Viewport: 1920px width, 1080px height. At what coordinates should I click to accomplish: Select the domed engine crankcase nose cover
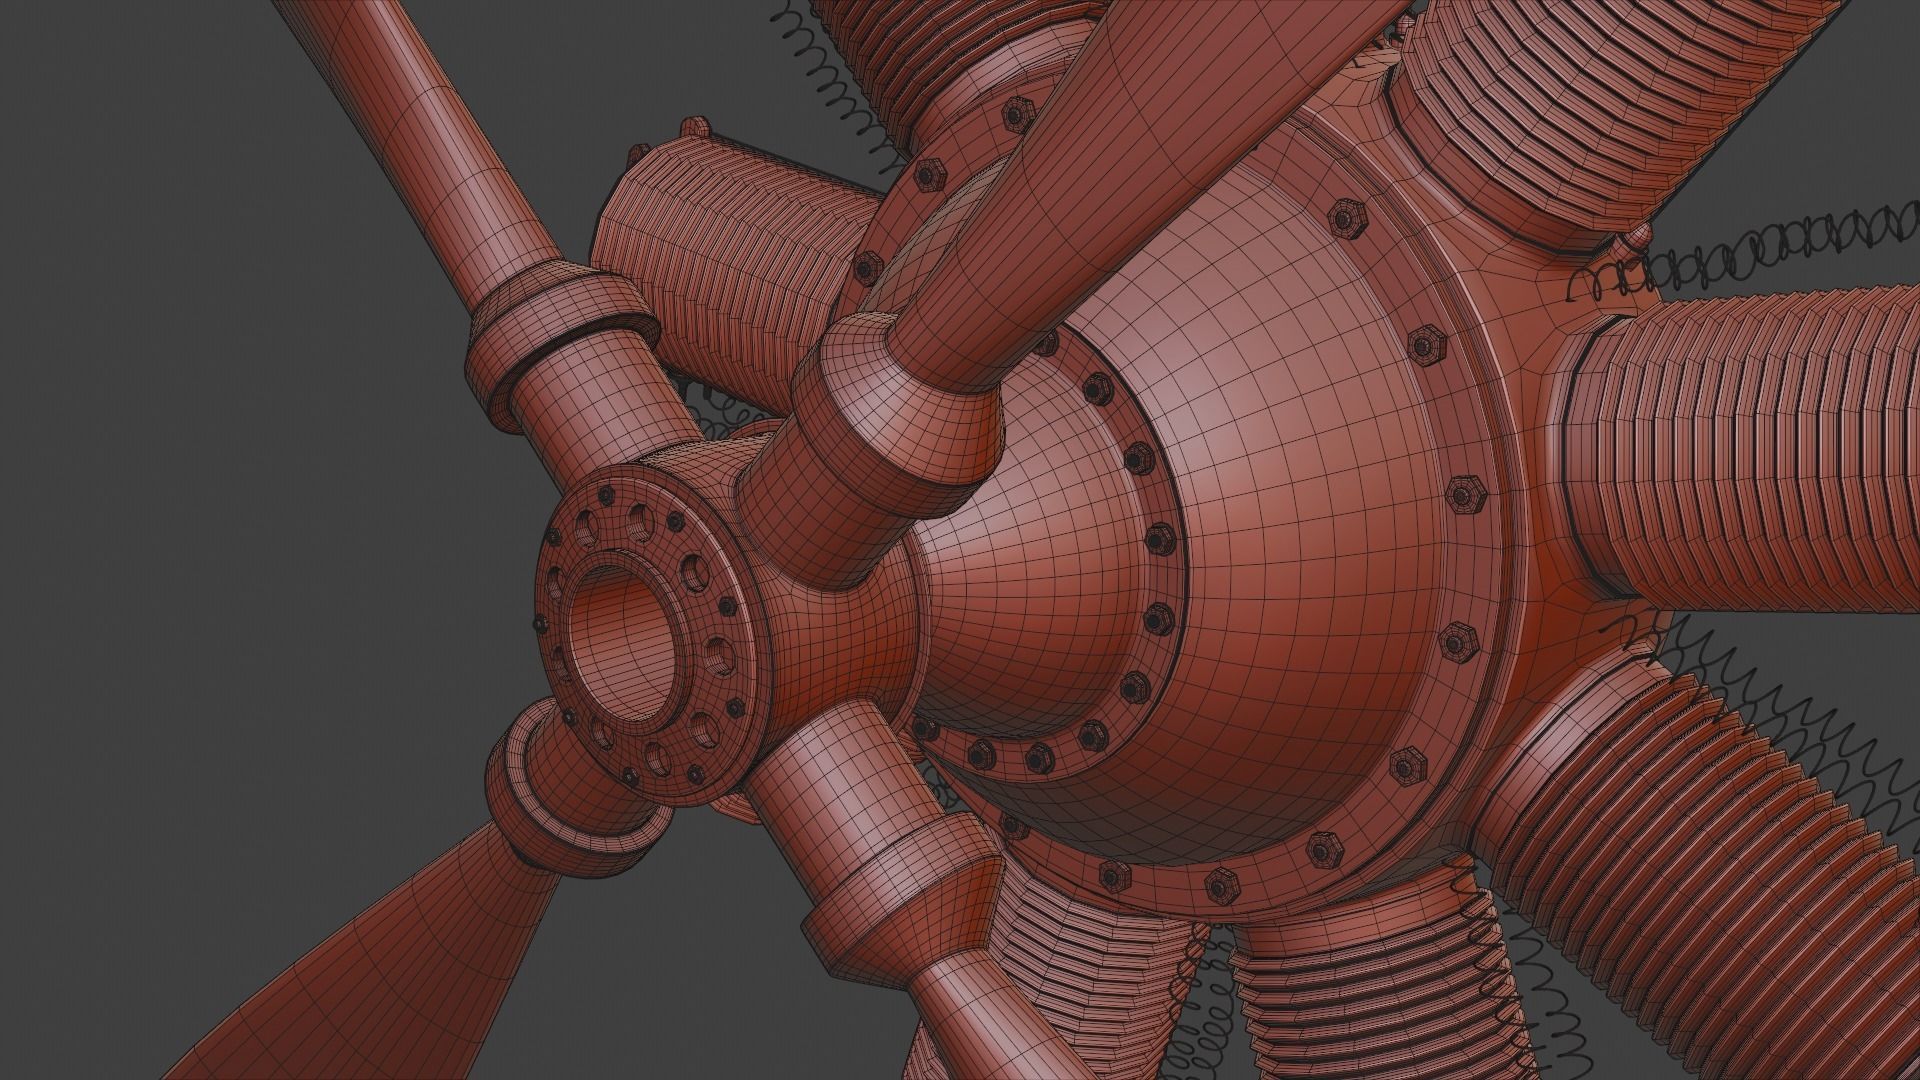pyautogui.click(x=1290, y=480)
